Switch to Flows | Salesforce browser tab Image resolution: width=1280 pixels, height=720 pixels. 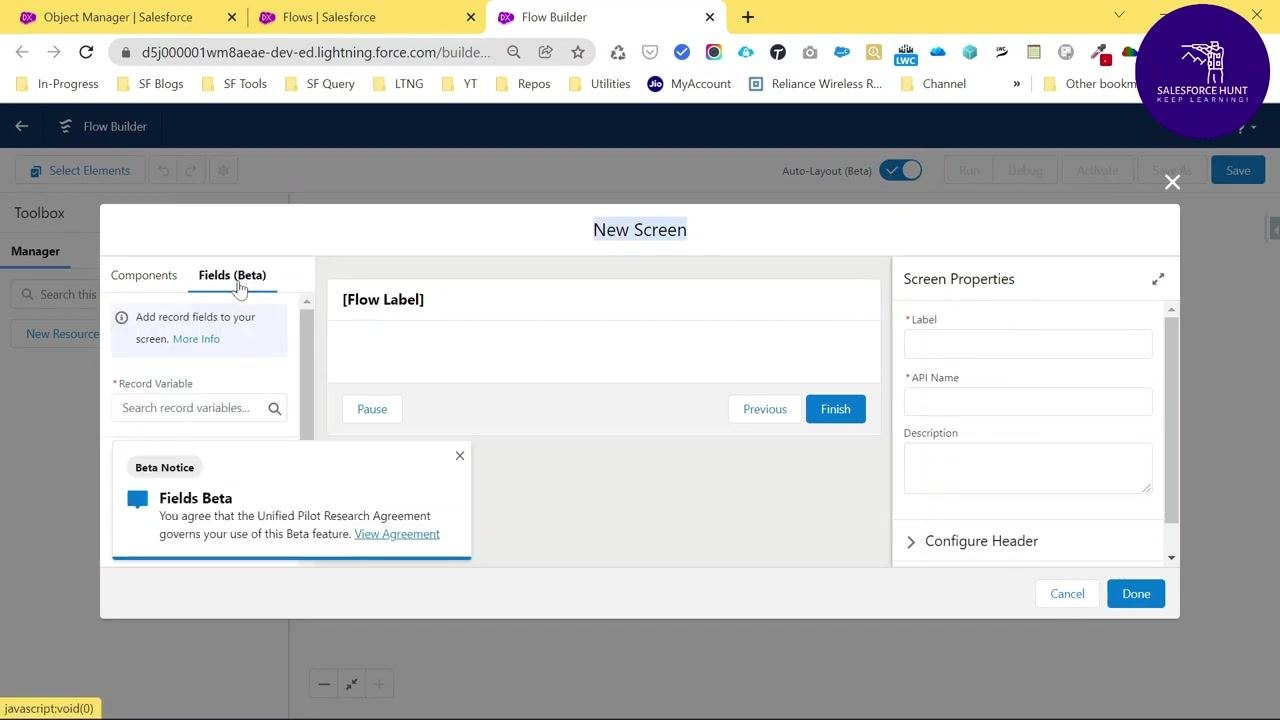coord(365,17)
